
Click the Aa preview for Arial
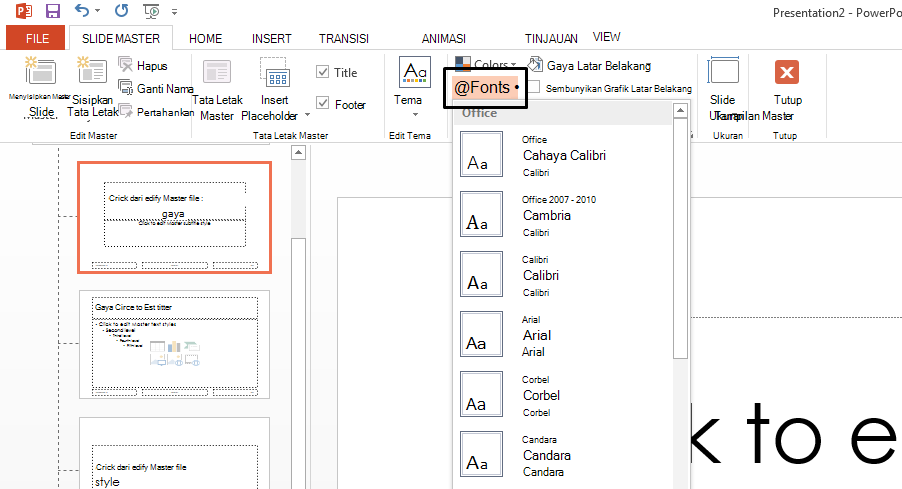coord(481,334)
